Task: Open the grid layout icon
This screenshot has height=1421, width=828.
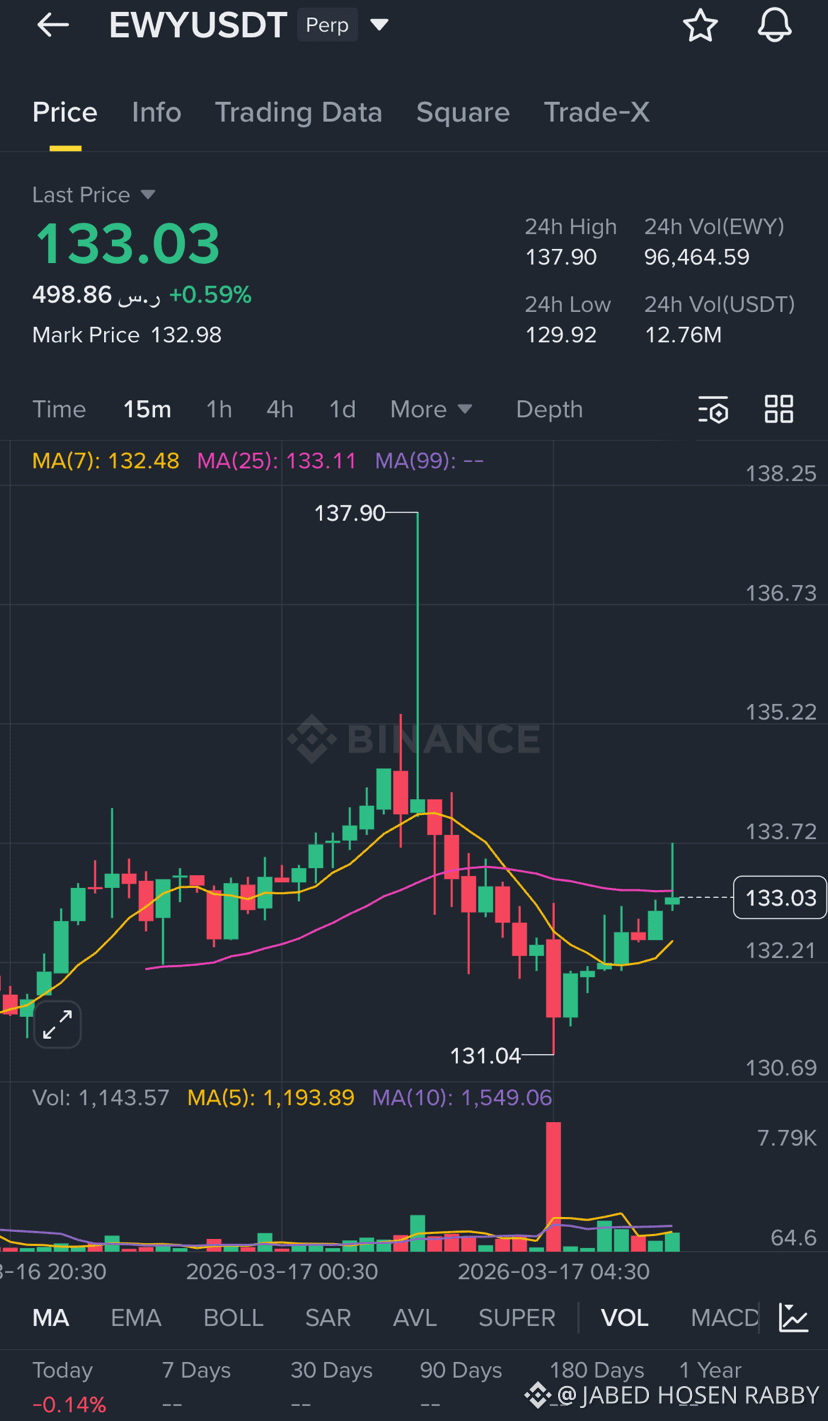Action: point(779,409)
